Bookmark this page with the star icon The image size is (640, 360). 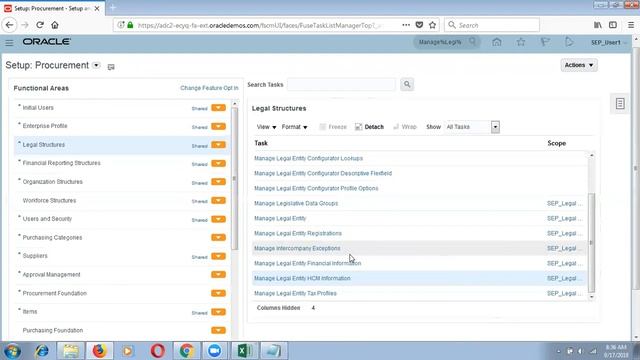click(x=432, y=25)
